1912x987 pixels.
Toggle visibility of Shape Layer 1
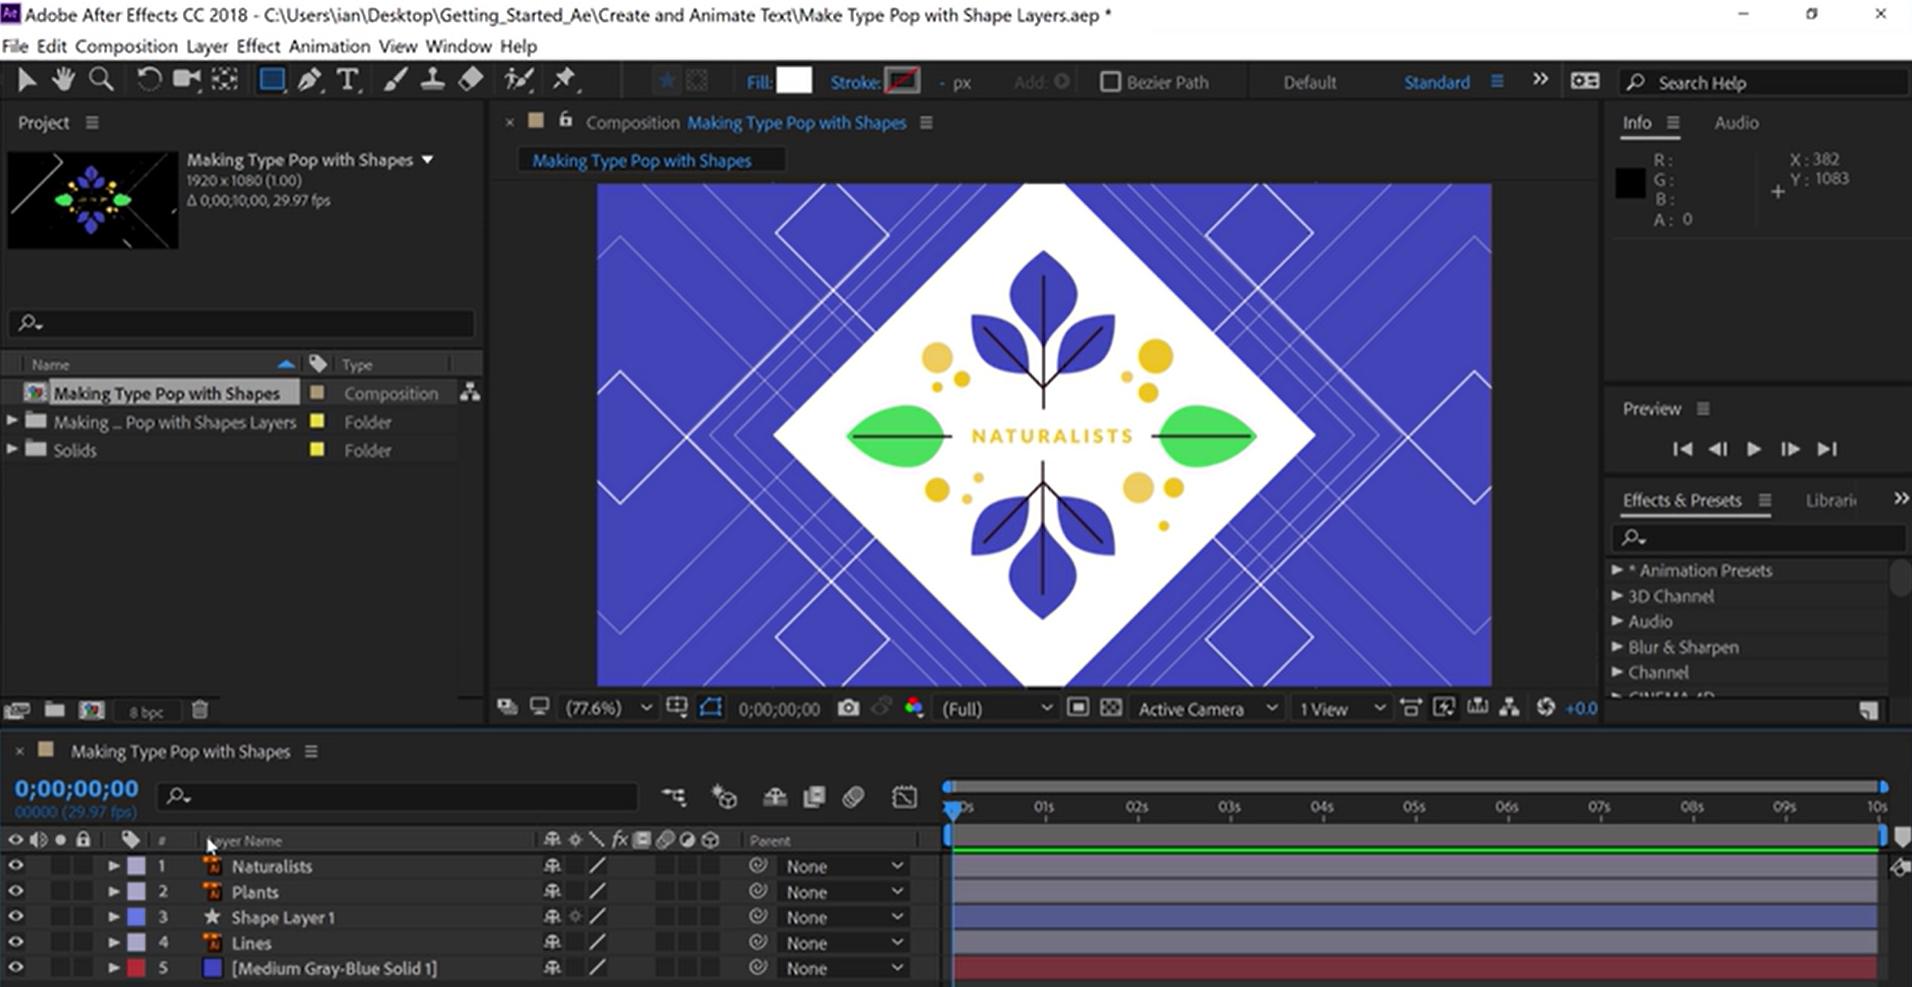[16, 917]
